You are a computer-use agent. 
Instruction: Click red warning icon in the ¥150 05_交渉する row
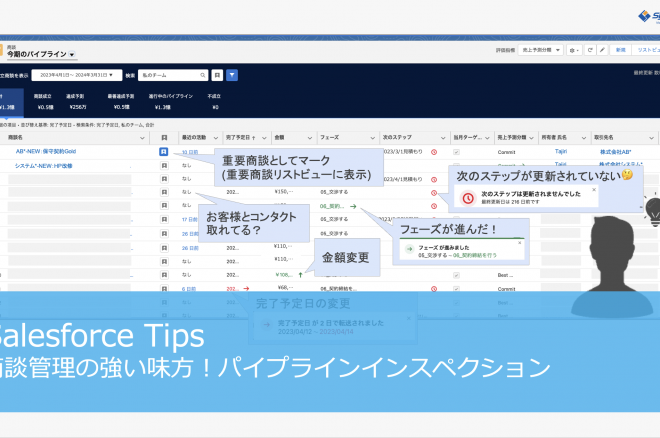(434, 193)
